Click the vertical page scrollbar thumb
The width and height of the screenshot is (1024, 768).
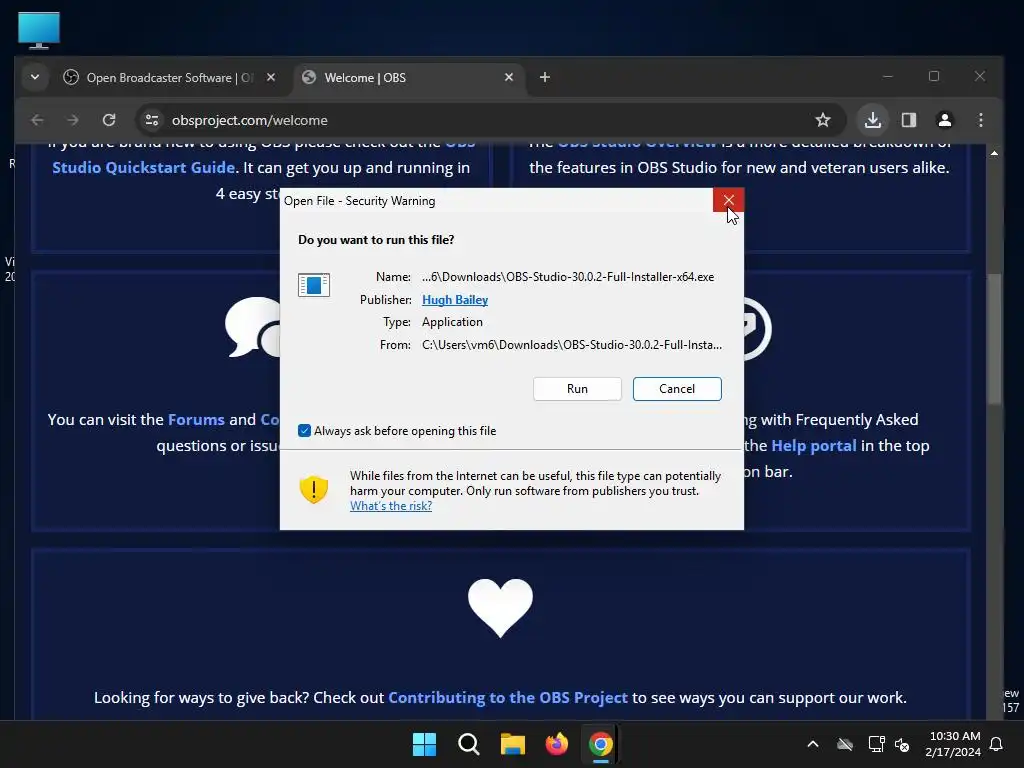[994, 338]
